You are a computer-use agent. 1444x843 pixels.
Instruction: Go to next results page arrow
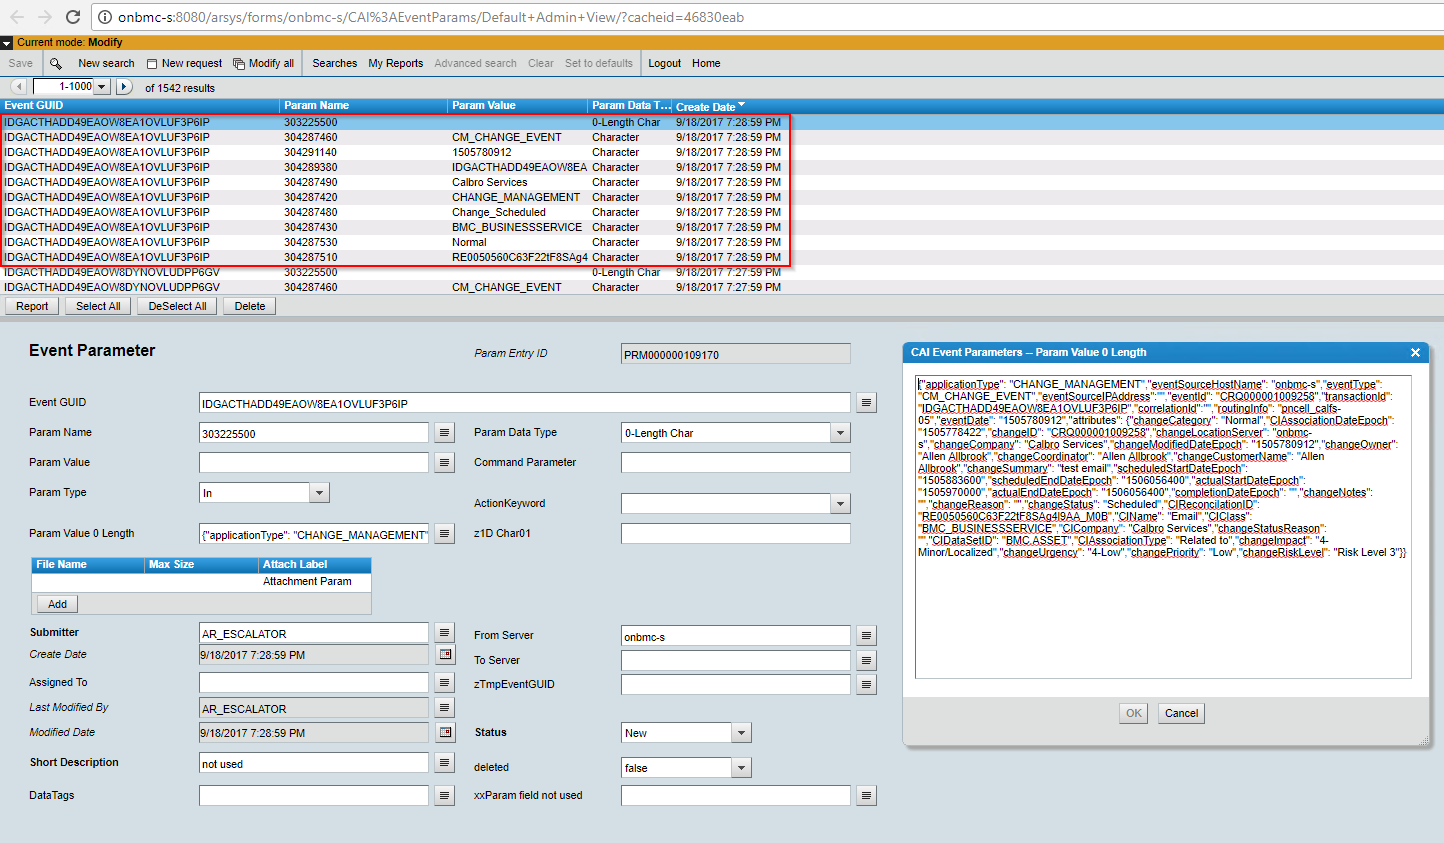[124, 87]
